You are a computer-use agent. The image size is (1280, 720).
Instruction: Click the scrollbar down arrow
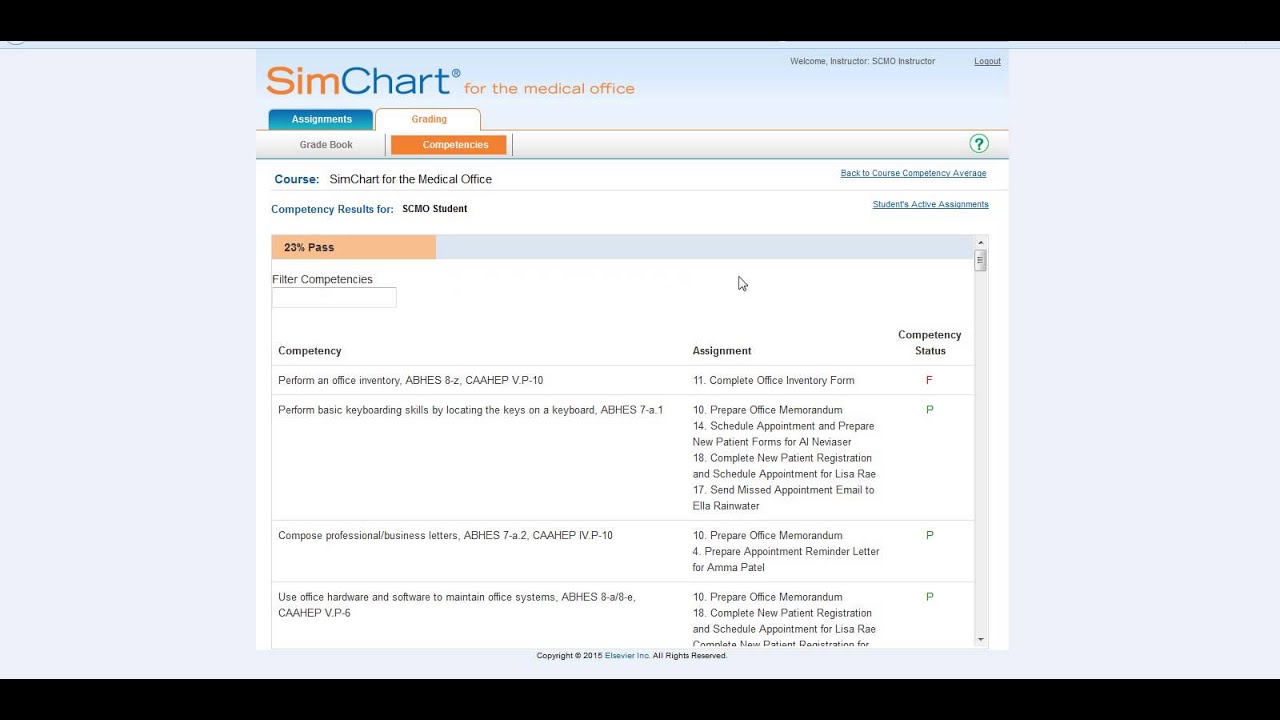point(980,640)
